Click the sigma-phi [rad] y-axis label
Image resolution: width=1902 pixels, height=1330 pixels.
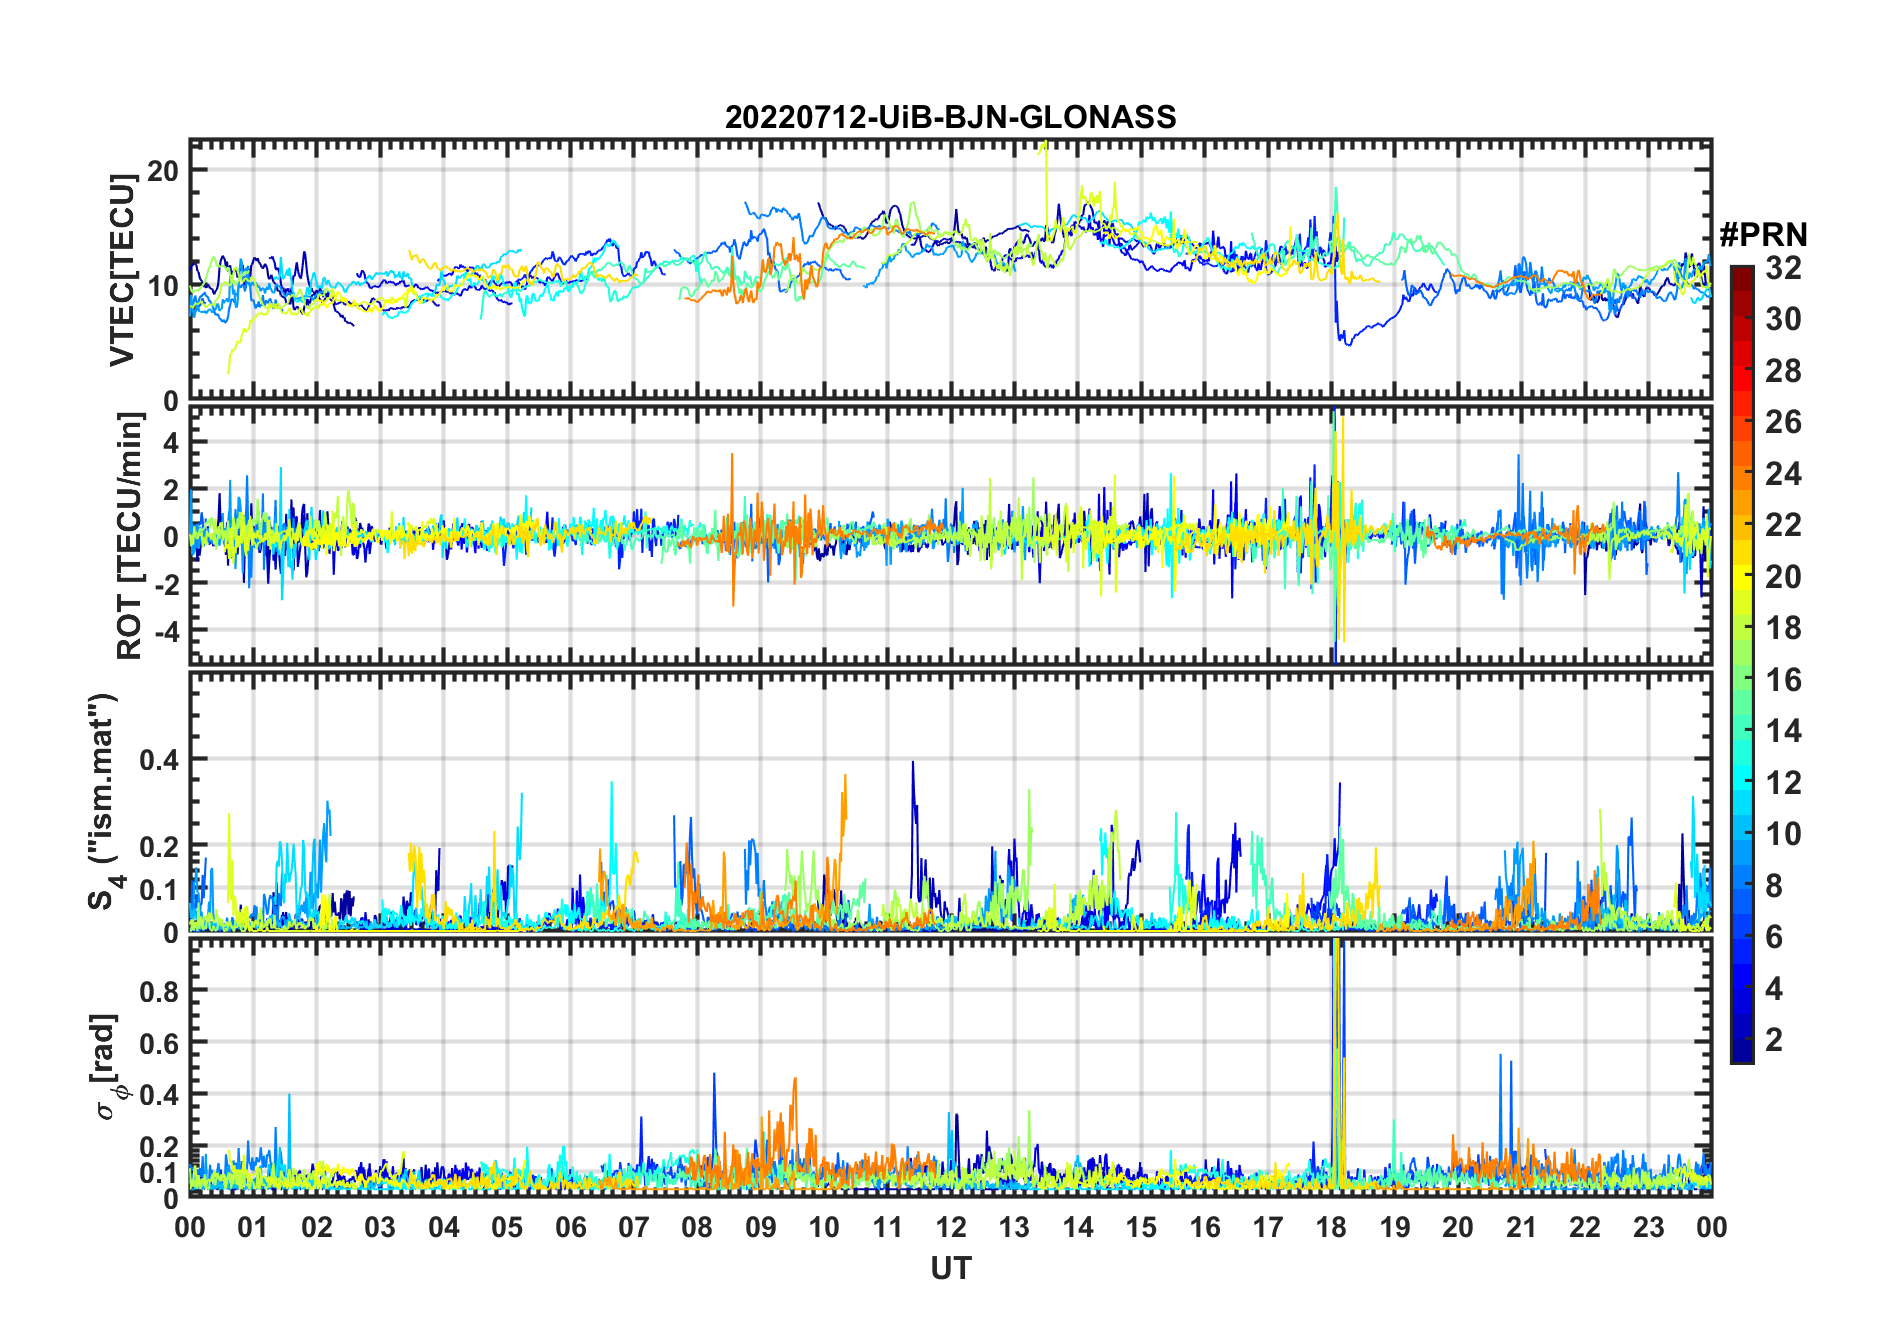(x=104, y=1067)
